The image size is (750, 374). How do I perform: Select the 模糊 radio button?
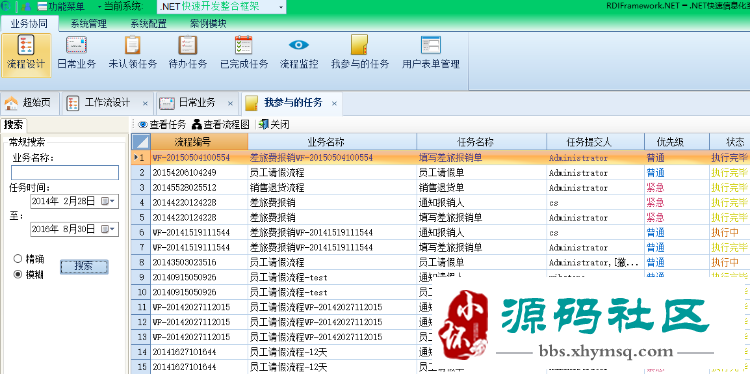(x=18, y=275)
